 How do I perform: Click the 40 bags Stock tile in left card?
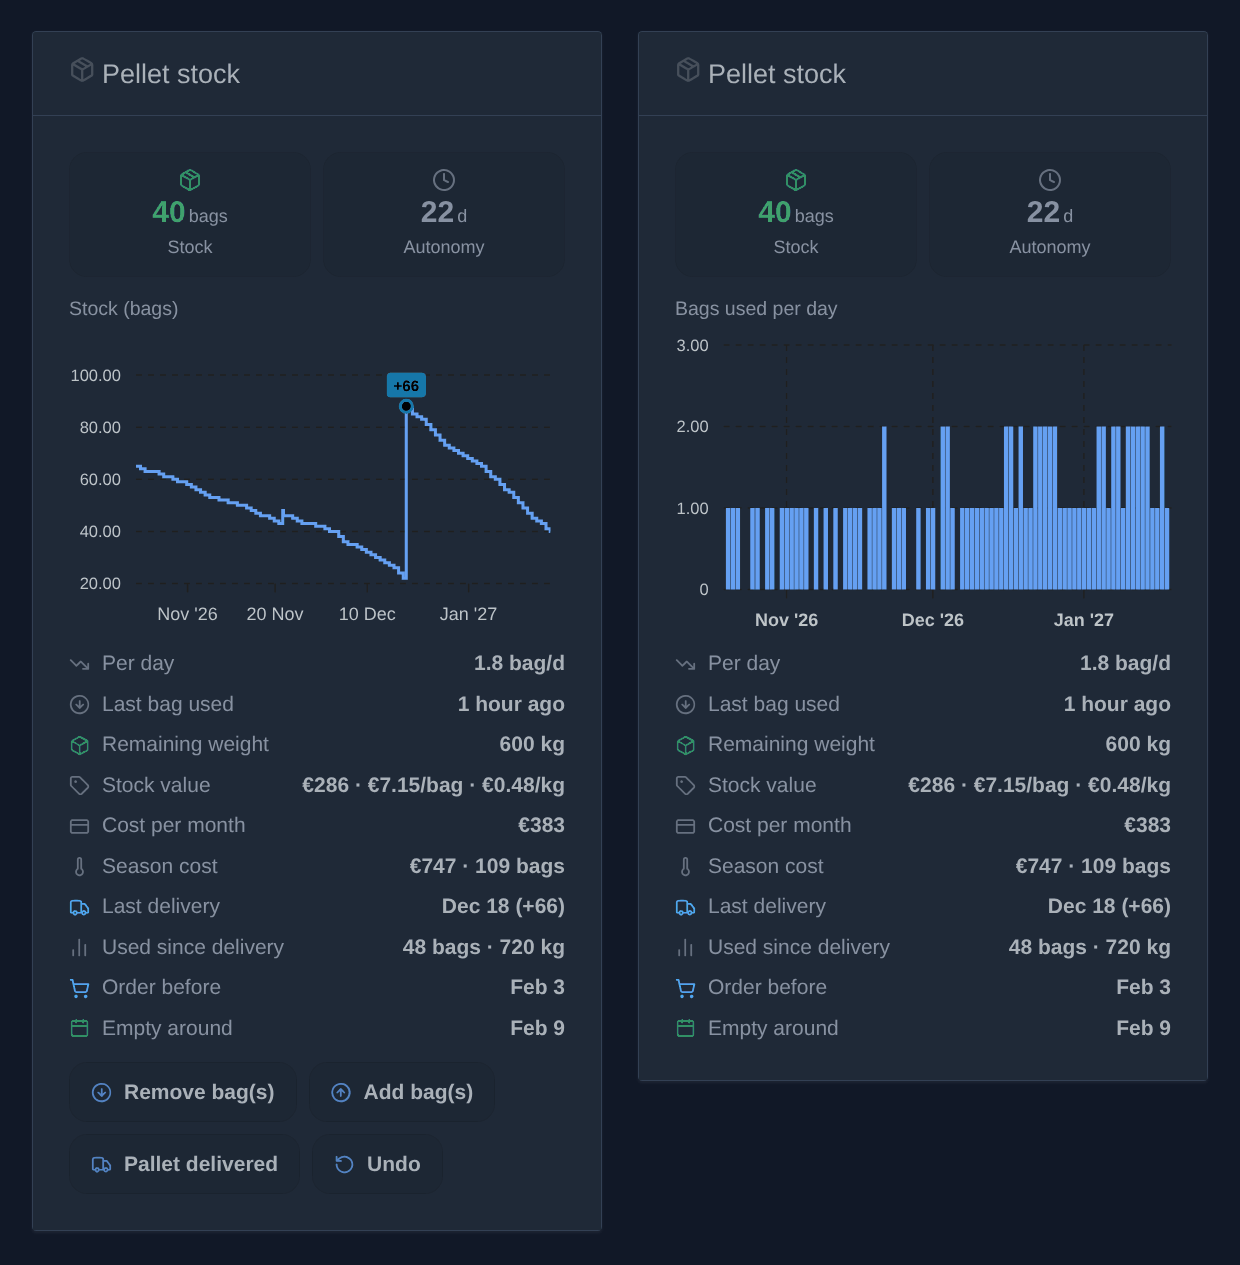pyautogui.click(x=190, y=214)
